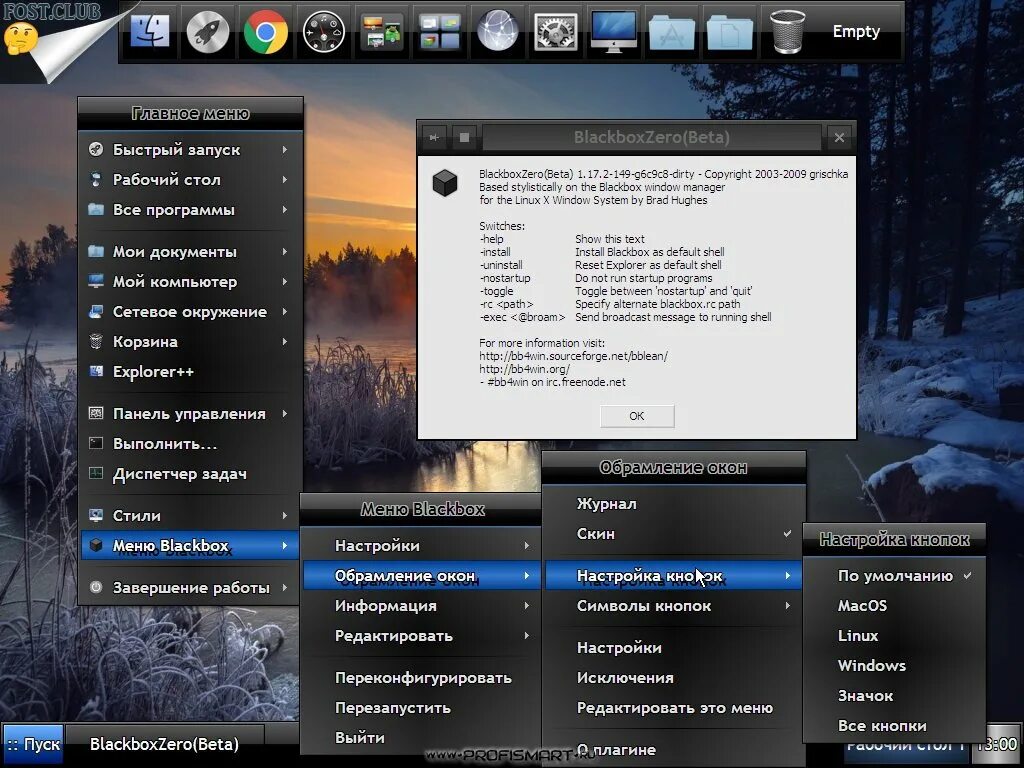1024x768 pixels.
Task: Click the Empty label beside the trash
Action: 856,31
